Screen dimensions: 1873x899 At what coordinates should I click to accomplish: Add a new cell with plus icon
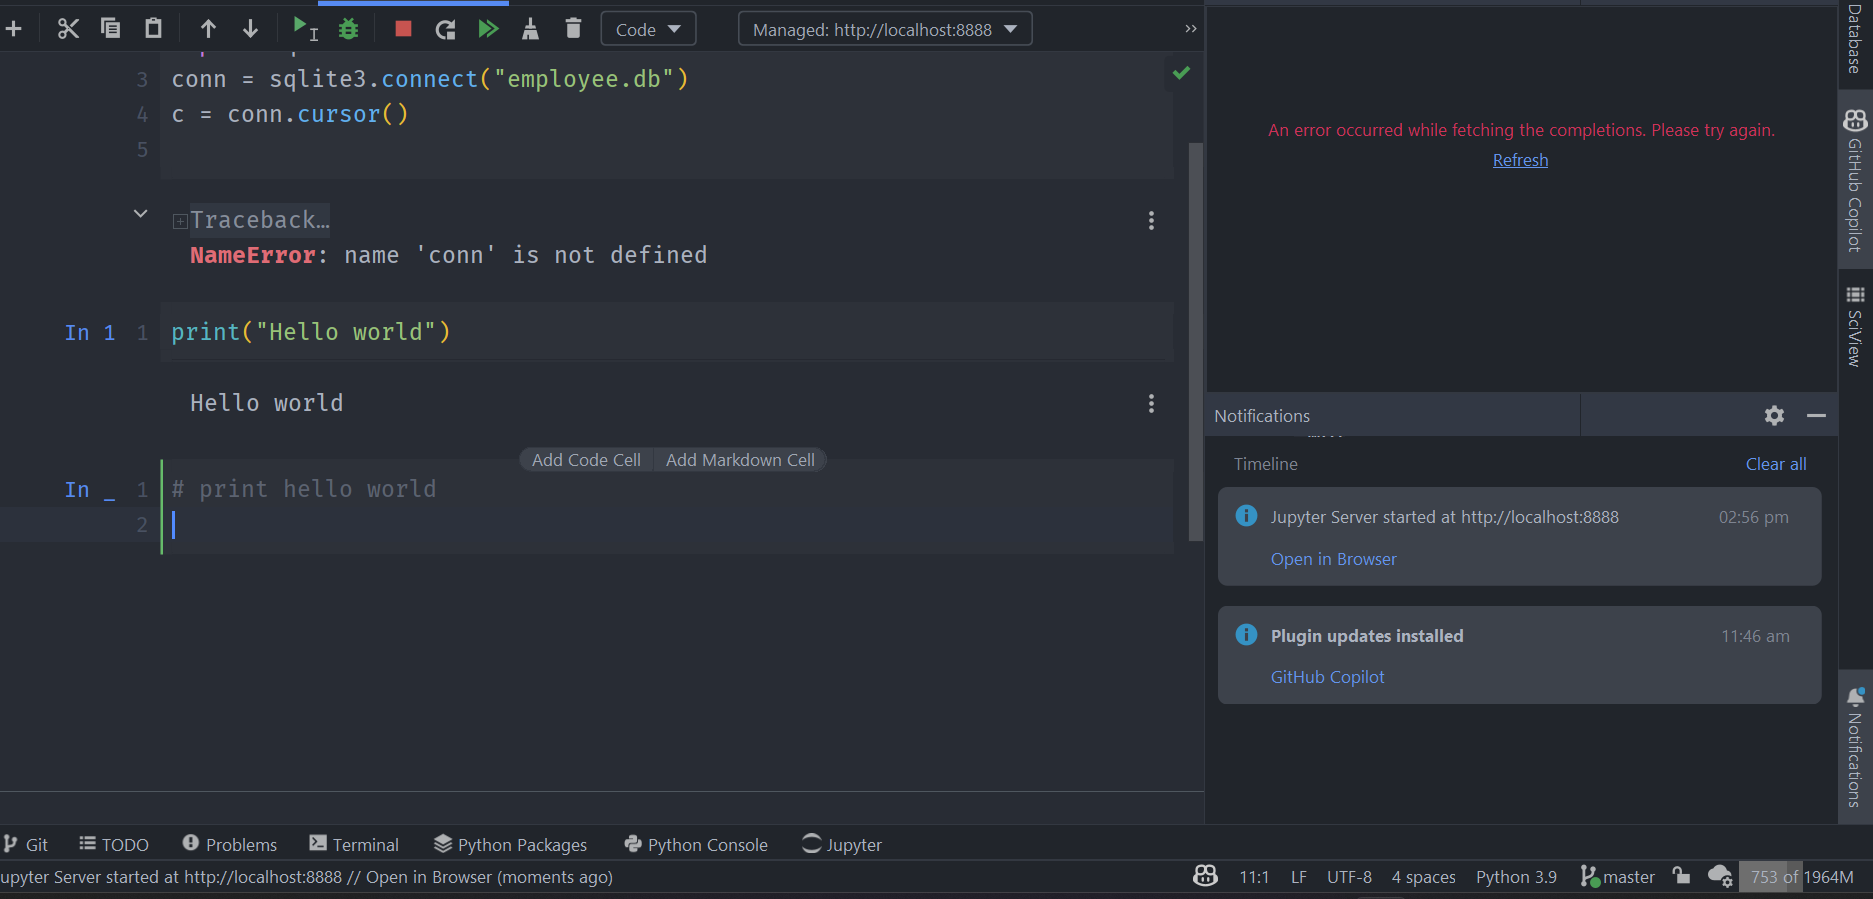point(14,29)
